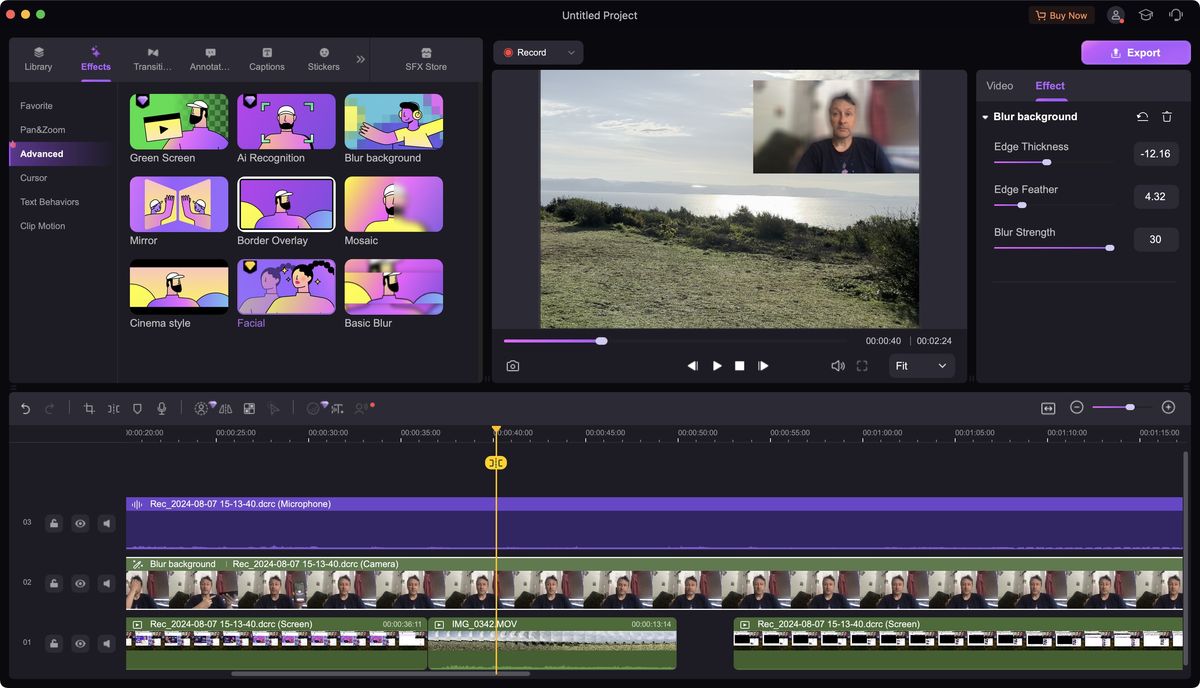The width and height of the screenshot is (1200, 688).
Task: Open the Fit zoom level dropdown
Action: (920, 366)
